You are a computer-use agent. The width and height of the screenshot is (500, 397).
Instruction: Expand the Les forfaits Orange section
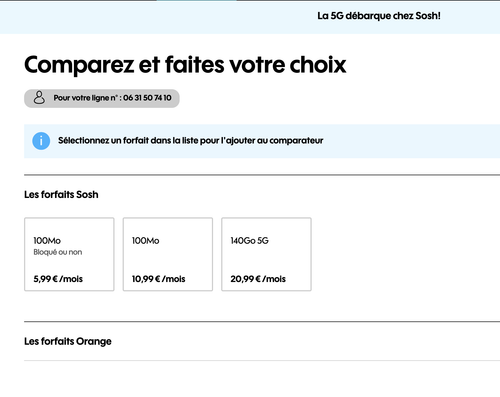click(68, 341)
